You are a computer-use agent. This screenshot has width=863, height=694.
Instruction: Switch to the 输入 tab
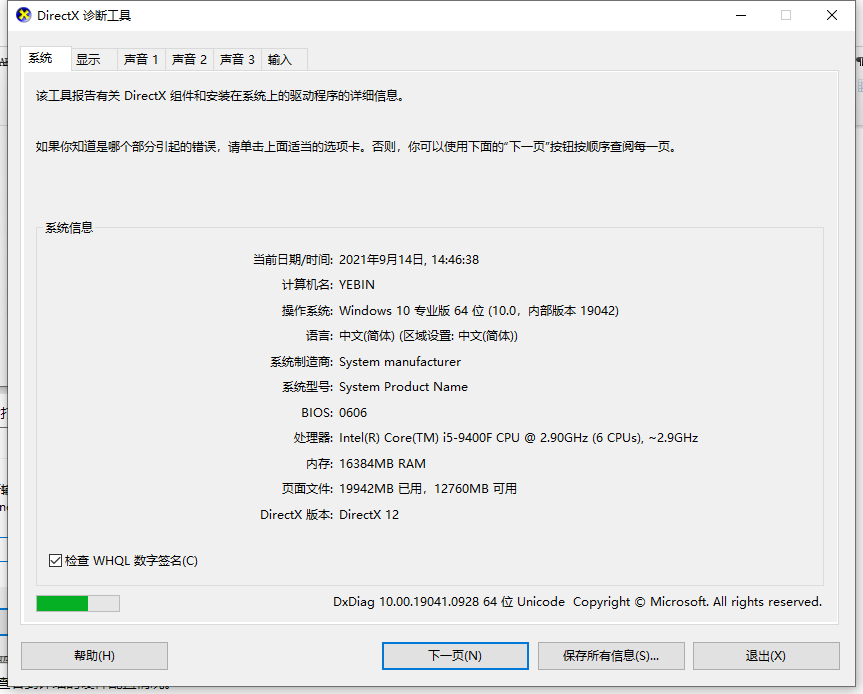tap(281, 59)
